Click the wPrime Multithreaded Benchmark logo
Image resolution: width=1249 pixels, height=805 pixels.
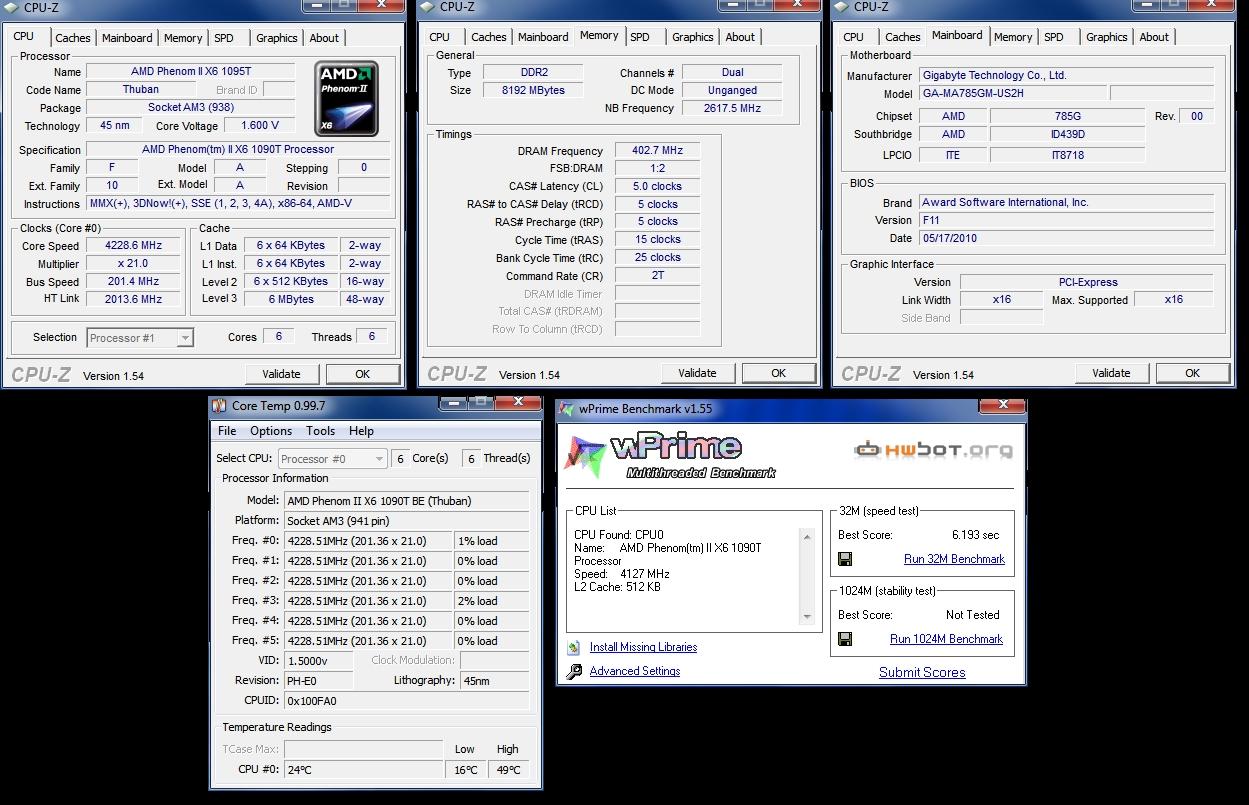tap(672, 455)
